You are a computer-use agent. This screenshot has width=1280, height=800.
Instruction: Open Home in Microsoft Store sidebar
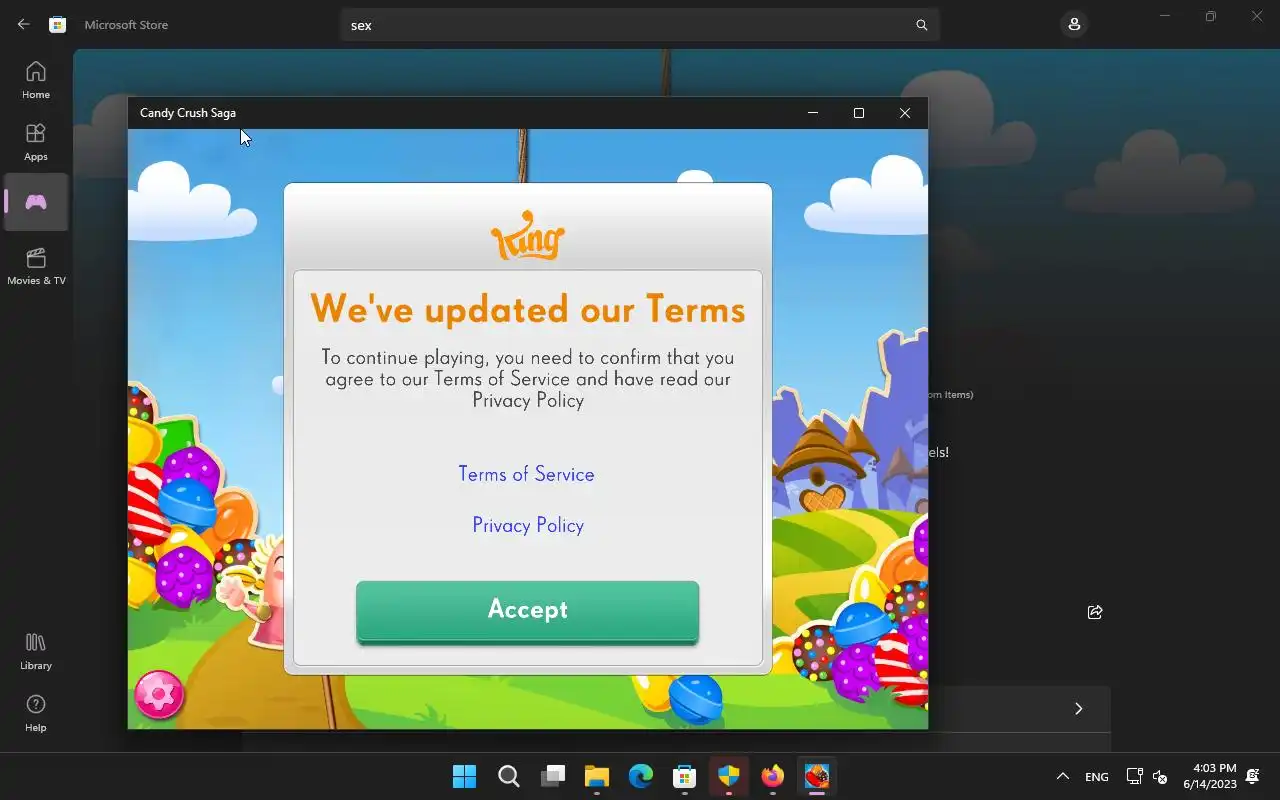point(36,80)
